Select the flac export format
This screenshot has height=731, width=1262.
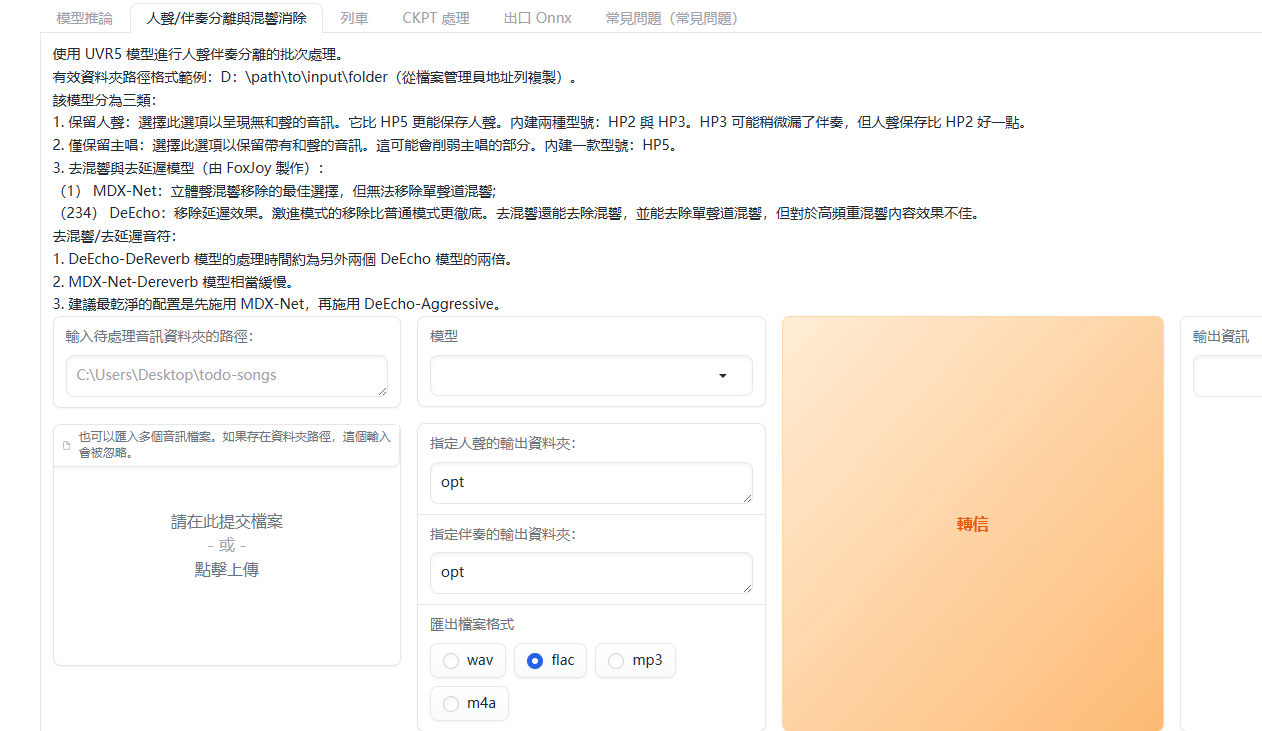pyautogui.click(x=550, y=661)
